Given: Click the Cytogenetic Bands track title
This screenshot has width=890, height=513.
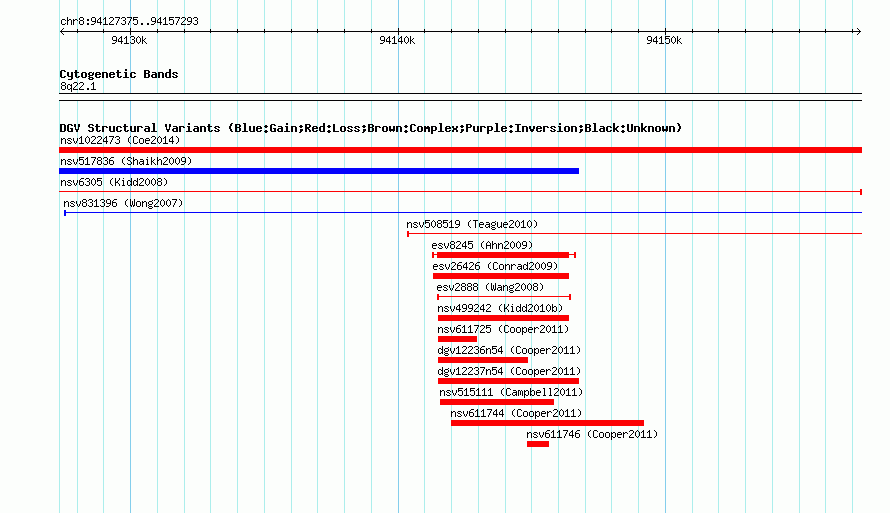Looking at the screenshot, I should 119,74.
